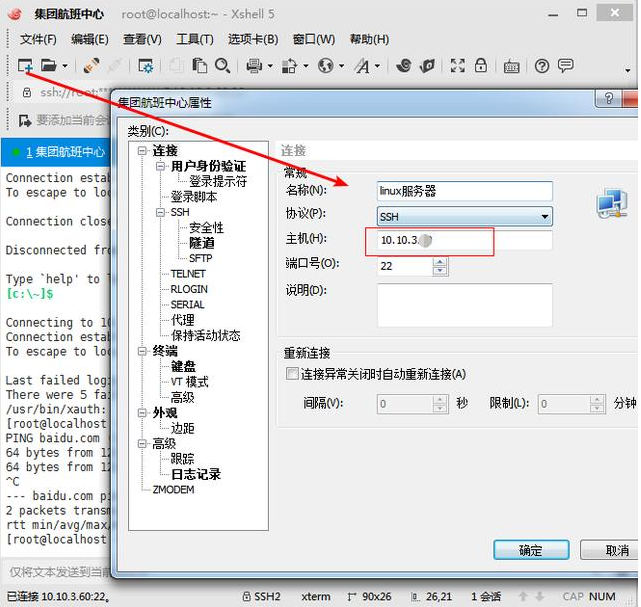Screen dimensions: 641x607
Task: Collapse the 终端 tree node
Action: click(x=142, y=351)
